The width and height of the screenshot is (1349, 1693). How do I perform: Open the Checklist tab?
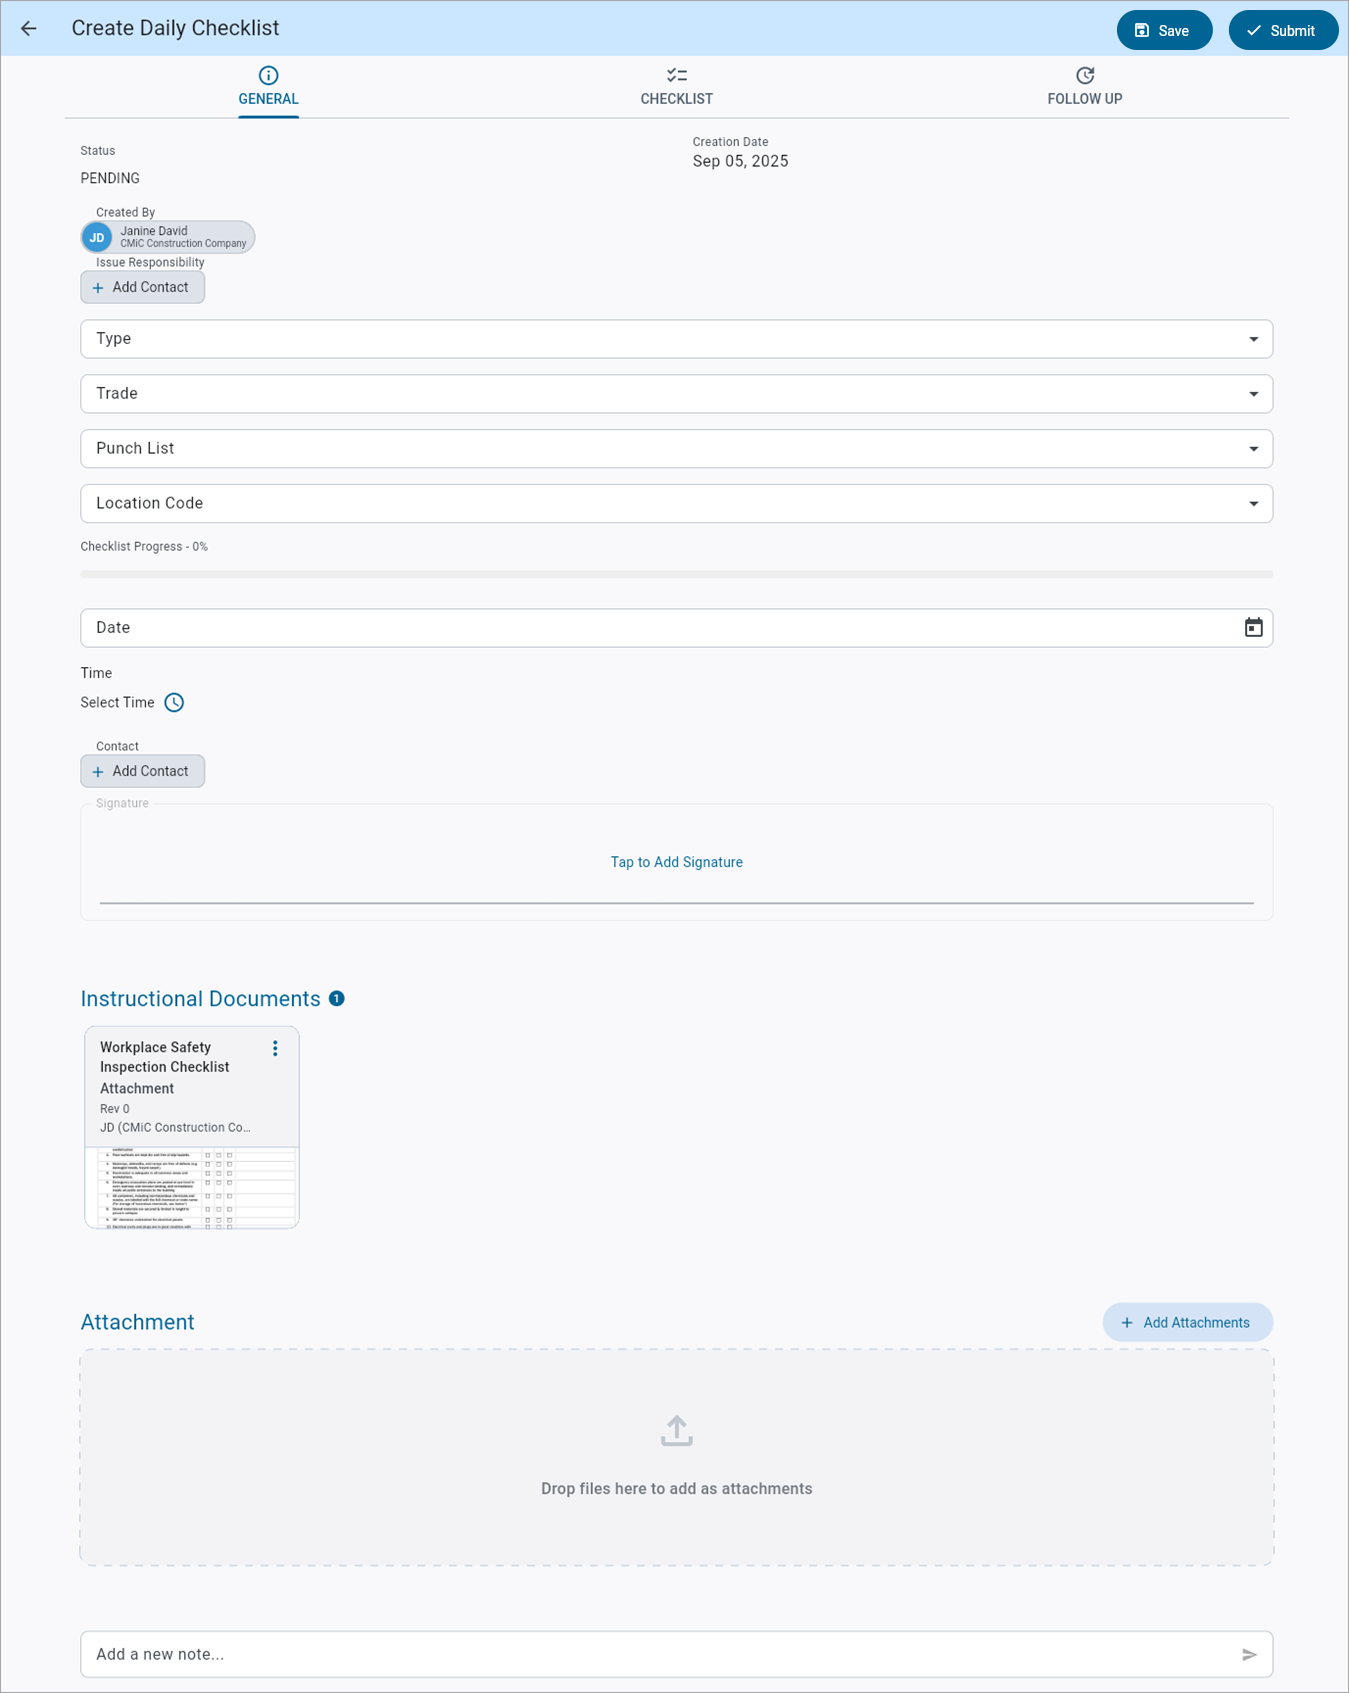676,87
